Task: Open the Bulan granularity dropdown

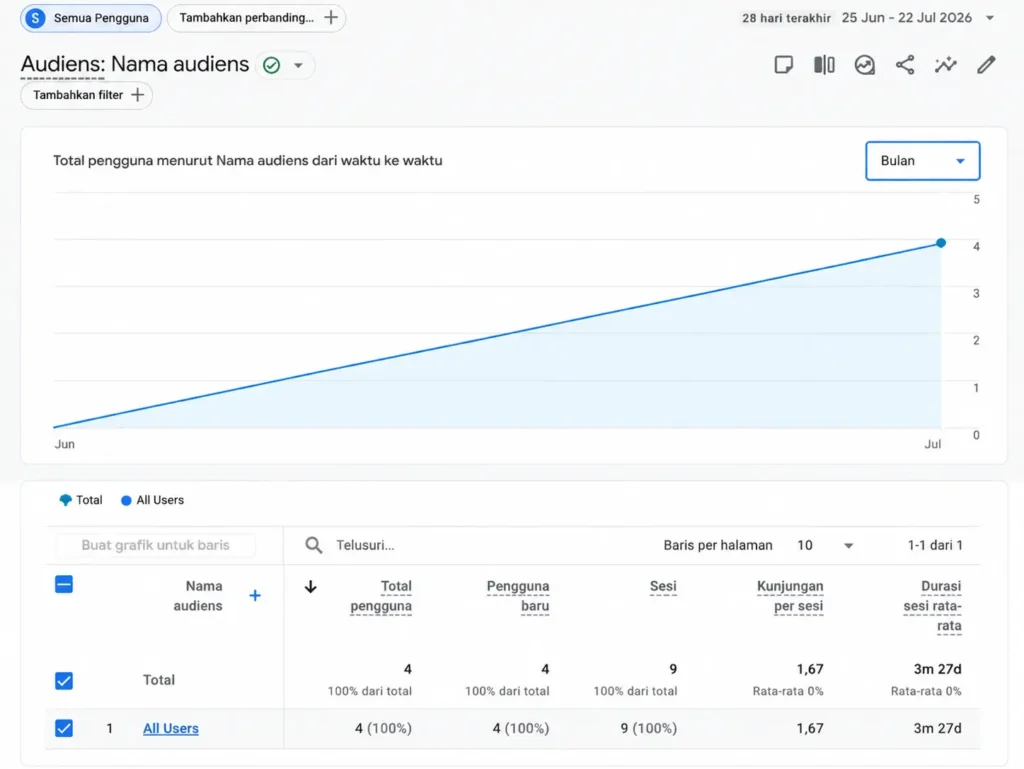Action: pyautogui.click(x=922, y=161)
